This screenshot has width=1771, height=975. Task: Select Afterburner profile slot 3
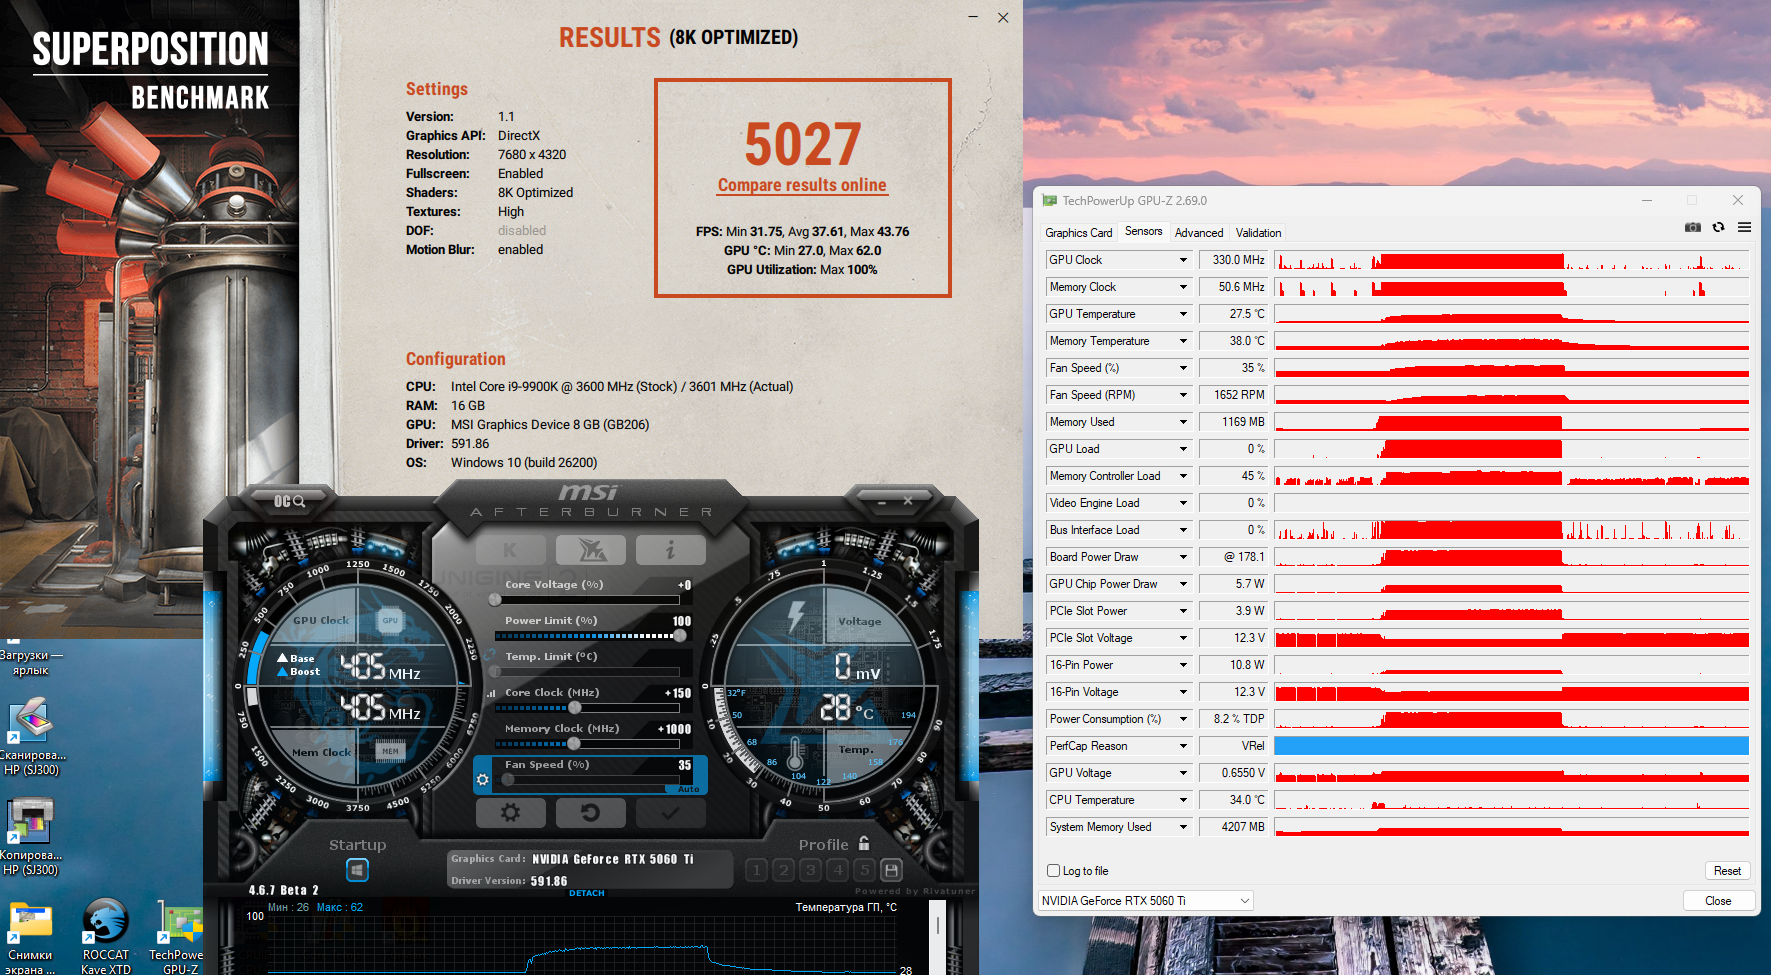click(811, 870)
